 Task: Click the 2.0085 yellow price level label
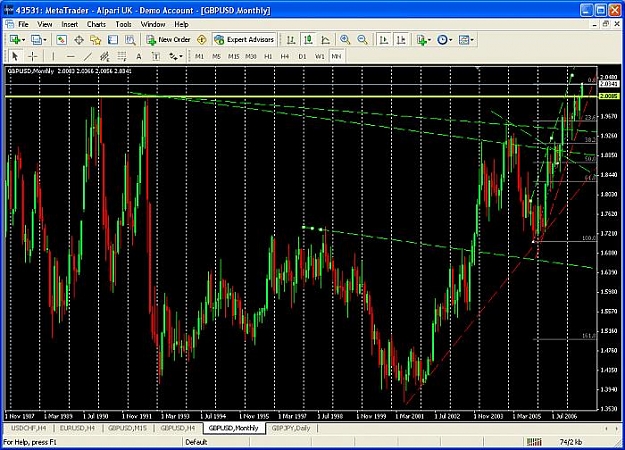coord(609,96)
